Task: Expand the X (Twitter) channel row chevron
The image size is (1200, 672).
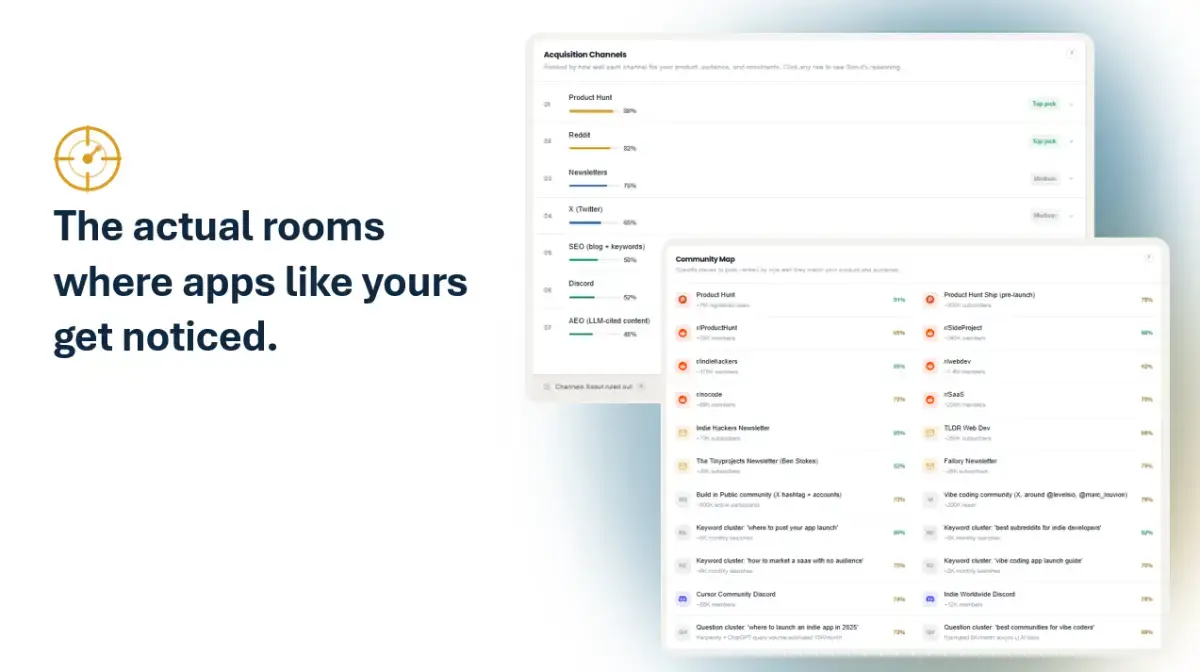Action: click(x=1071, y=216)
